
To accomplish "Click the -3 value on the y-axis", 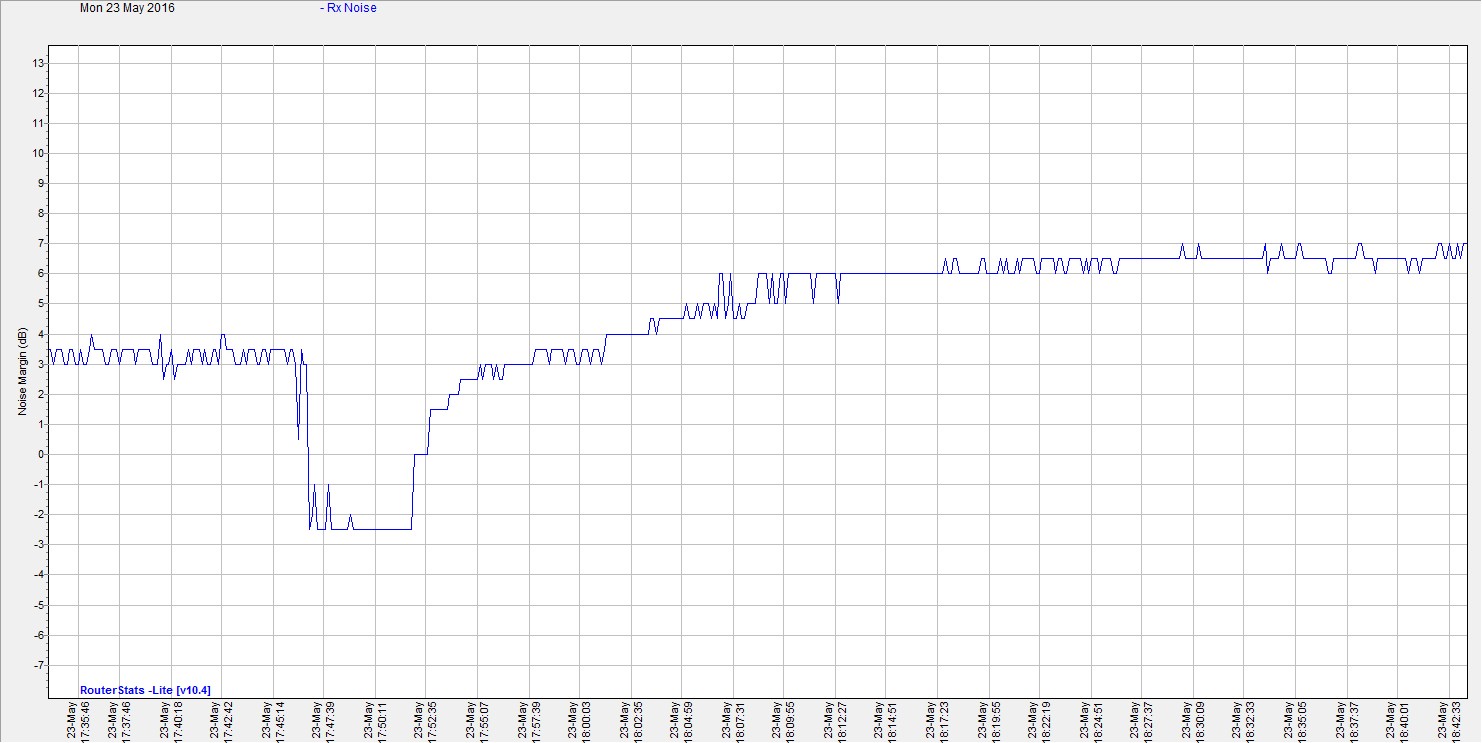I will [x=38, y=544].
